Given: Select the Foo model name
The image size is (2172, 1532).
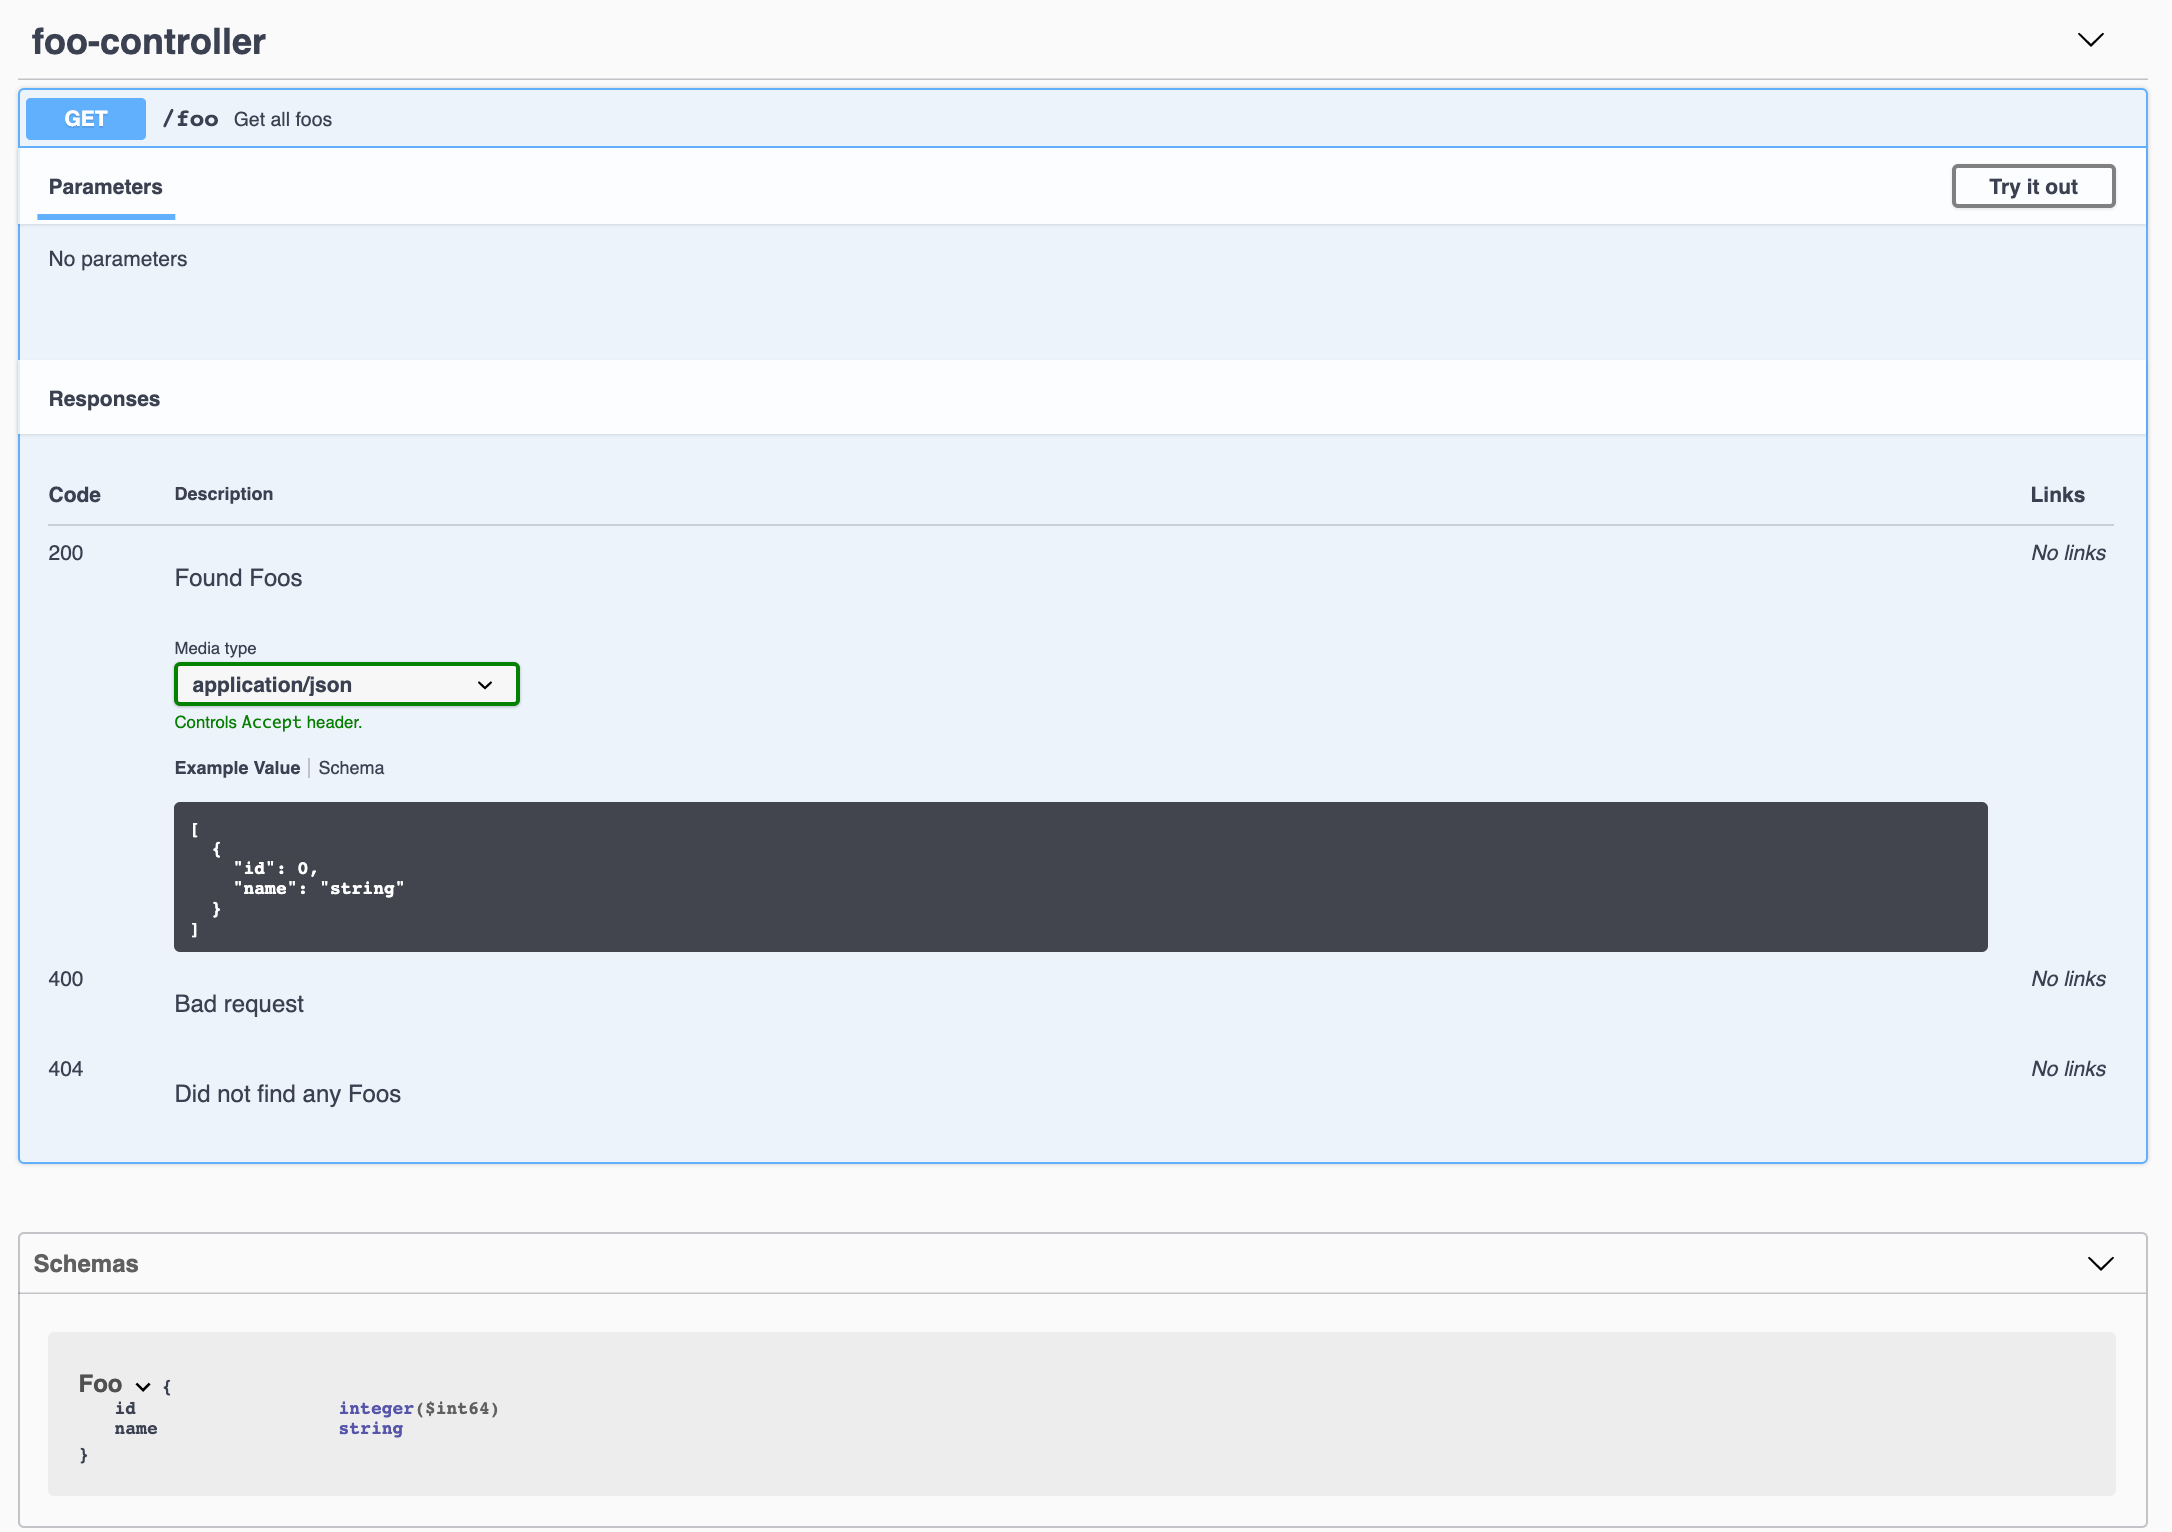Looking at the screenshot, I should (x=100, y=1384).
